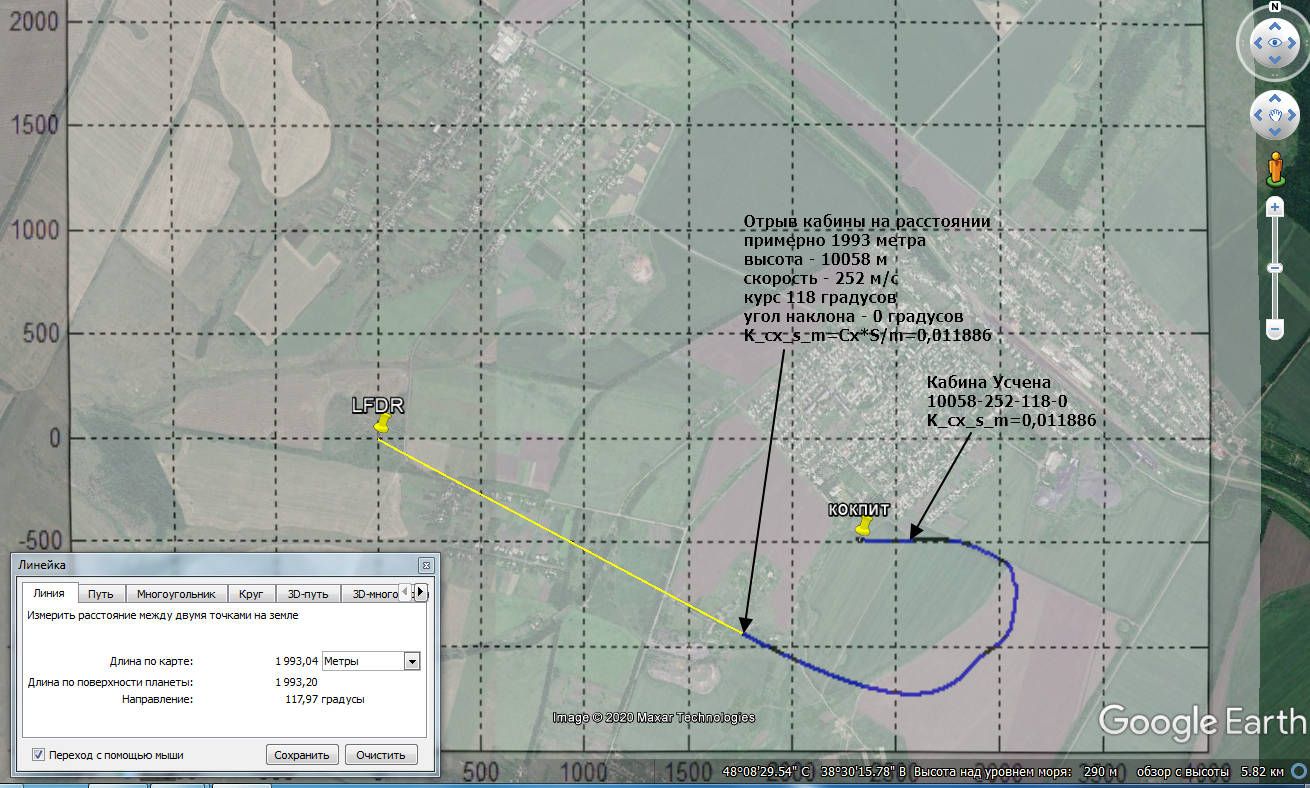
Task: Open the Метры units dropdown
Action: pos(370,661)
